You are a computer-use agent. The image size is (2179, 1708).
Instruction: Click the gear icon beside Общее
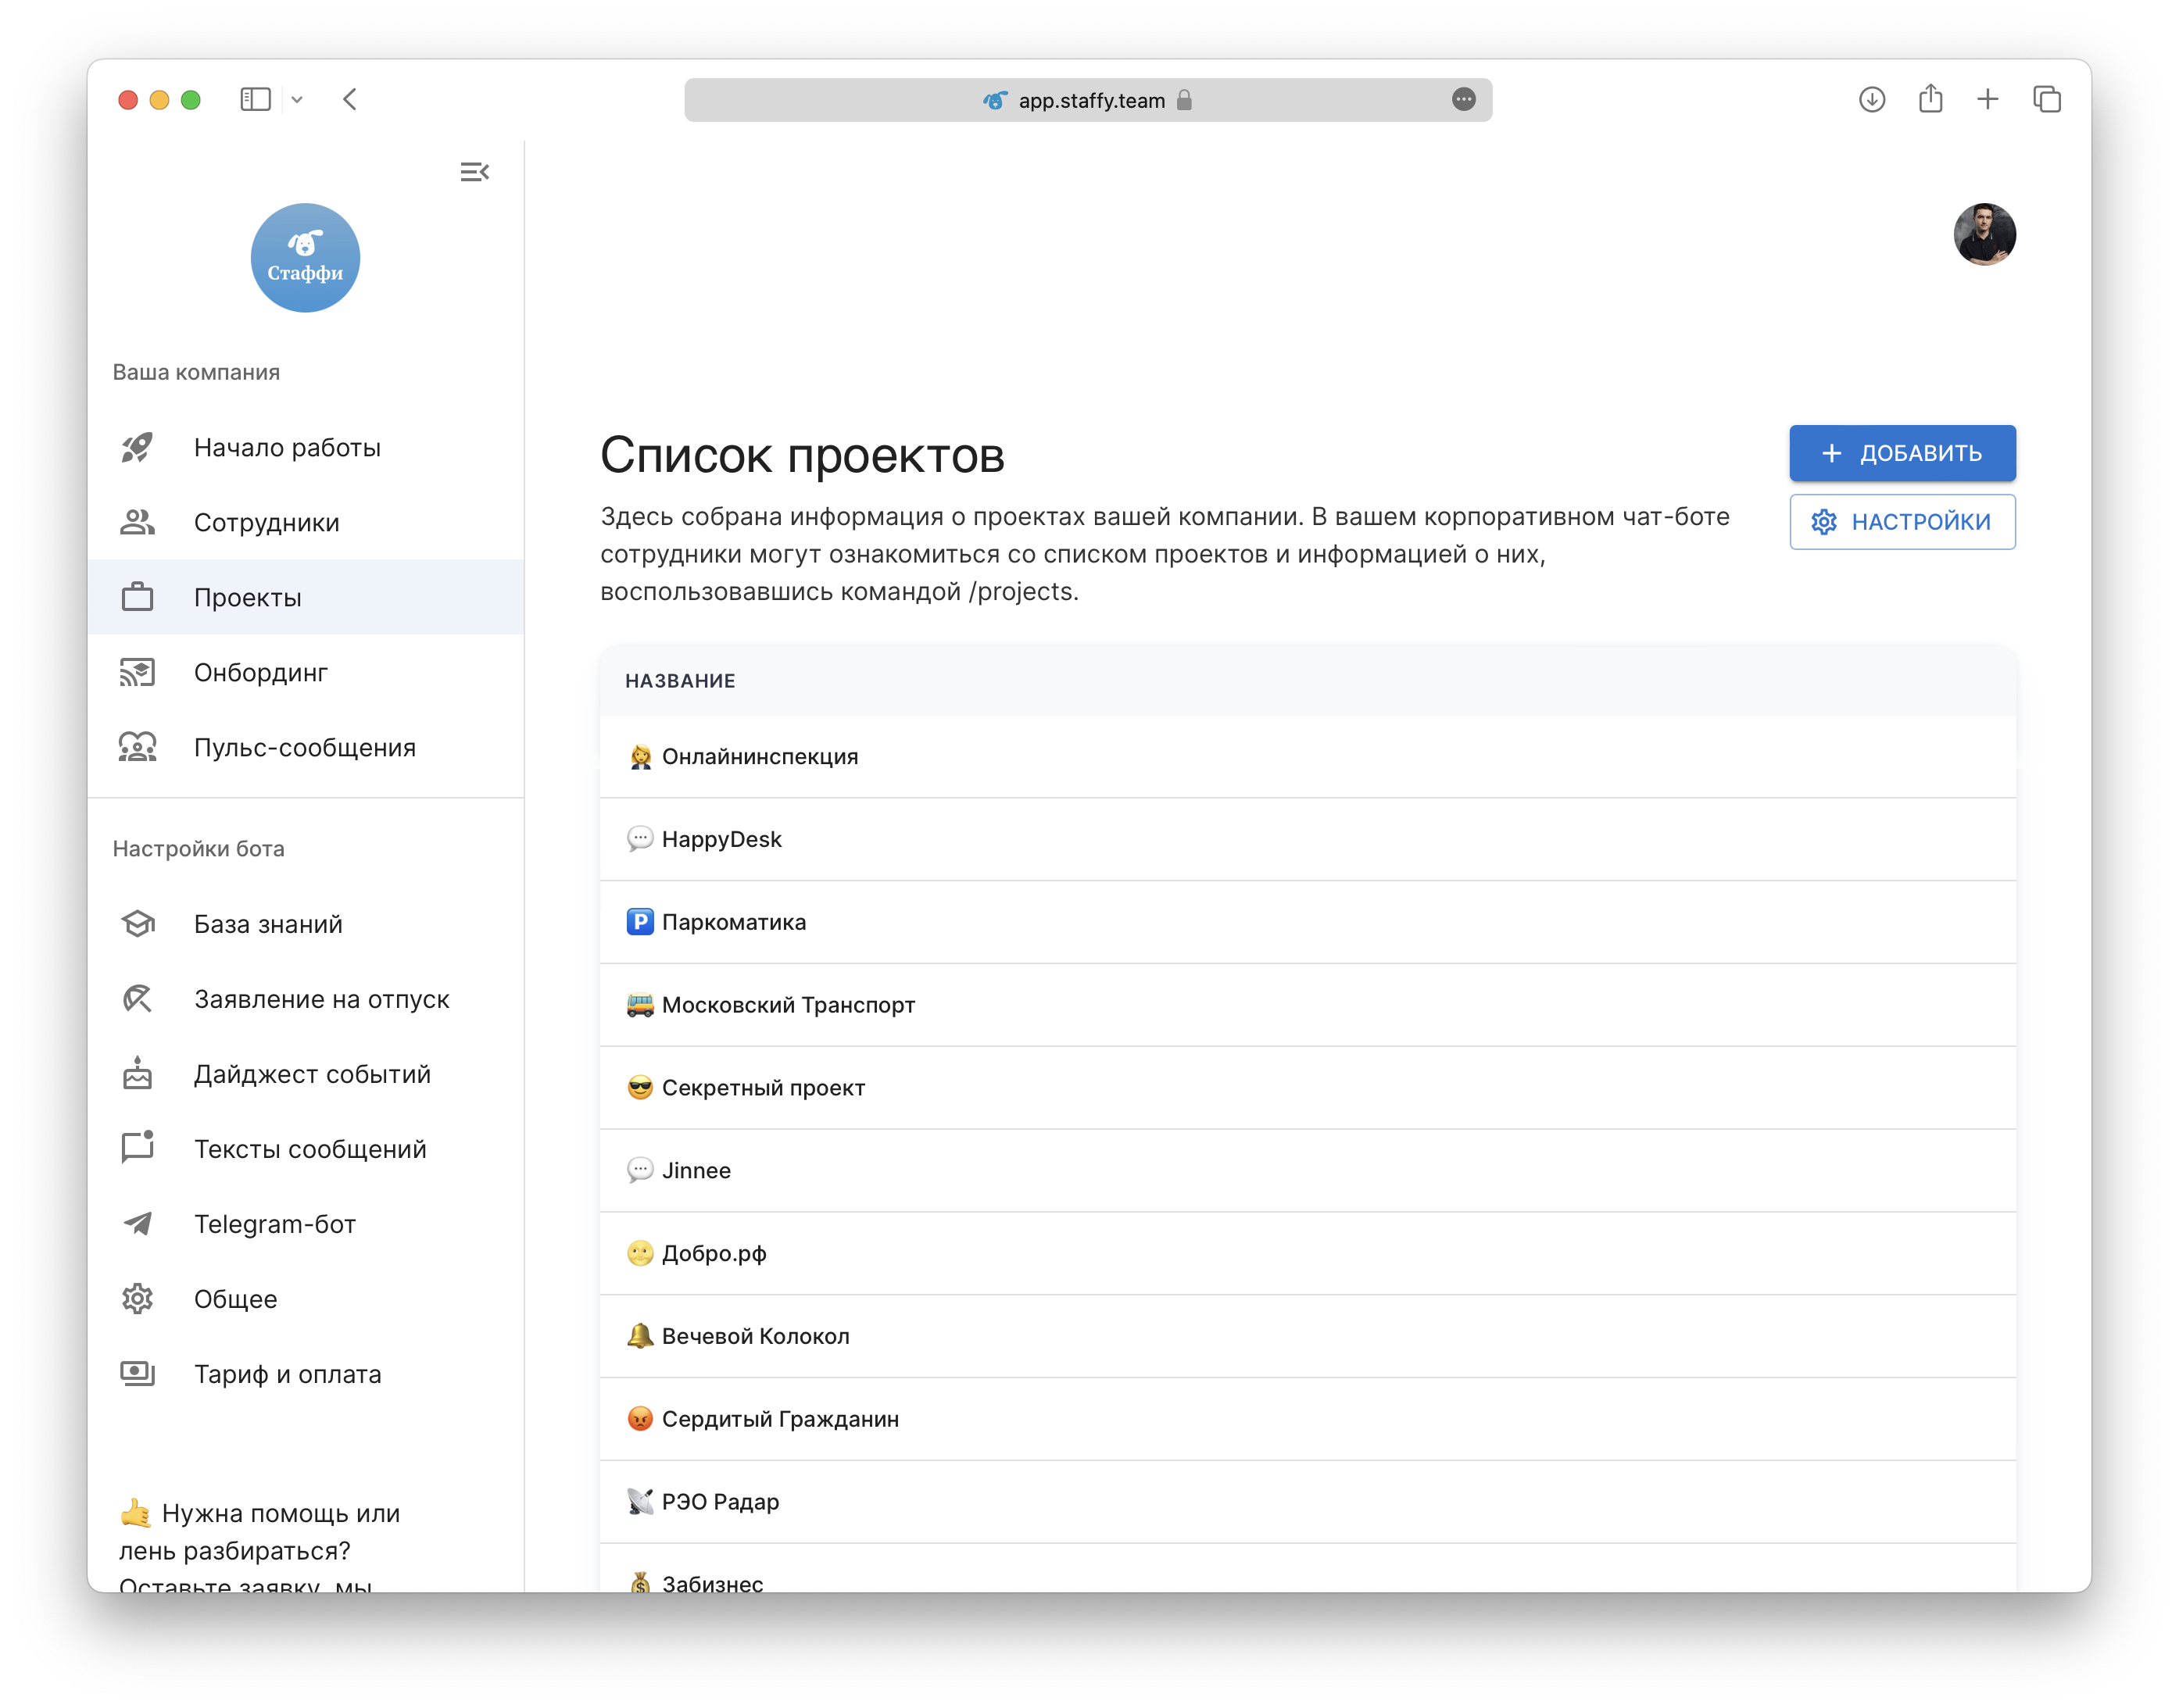tap(137, 1298)
